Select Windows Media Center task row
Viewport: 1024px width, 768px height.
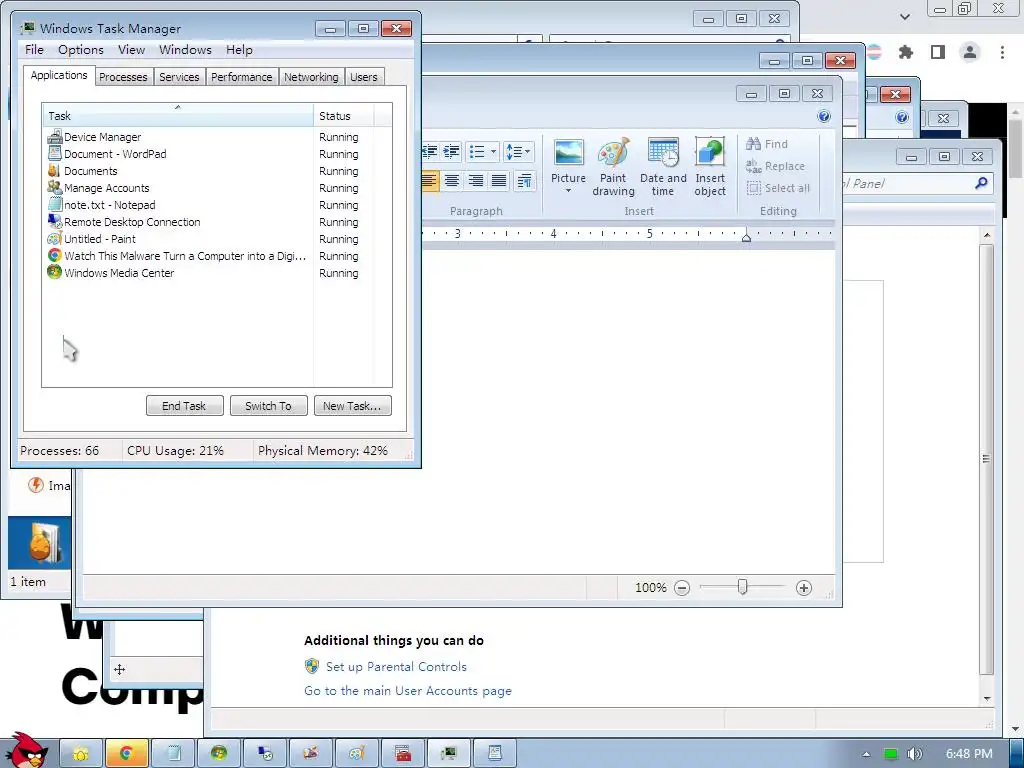click(217, 273)
